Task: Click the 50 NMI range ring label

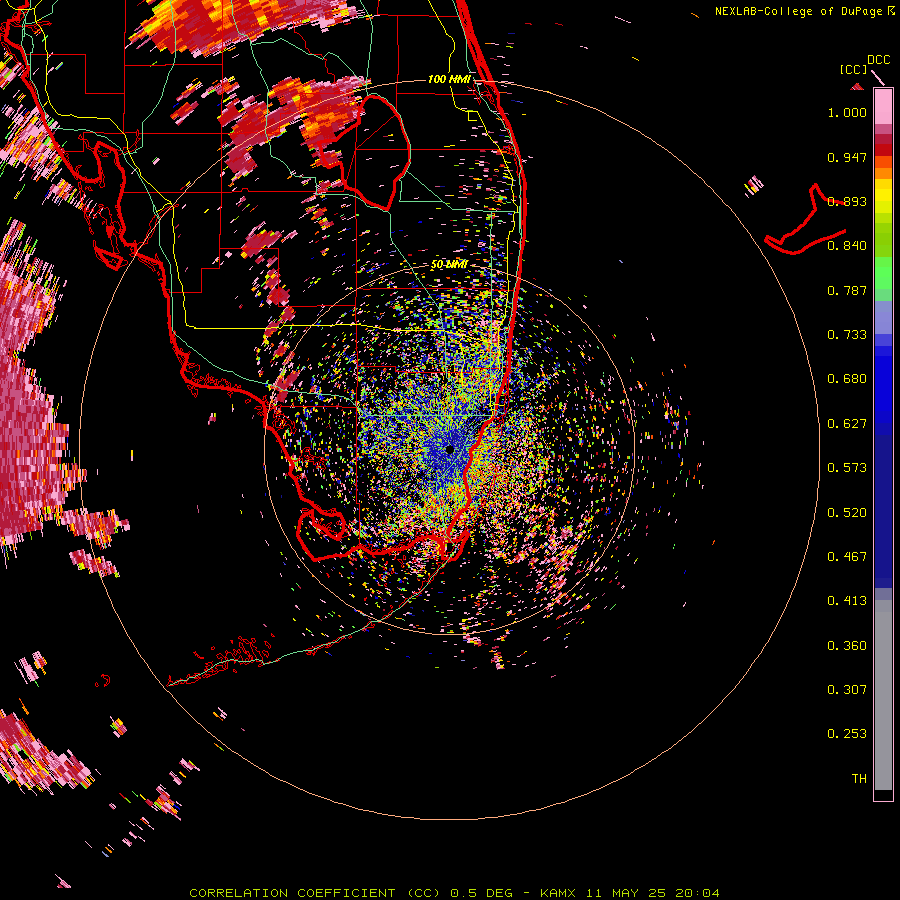Action: (x=449, y=265)
